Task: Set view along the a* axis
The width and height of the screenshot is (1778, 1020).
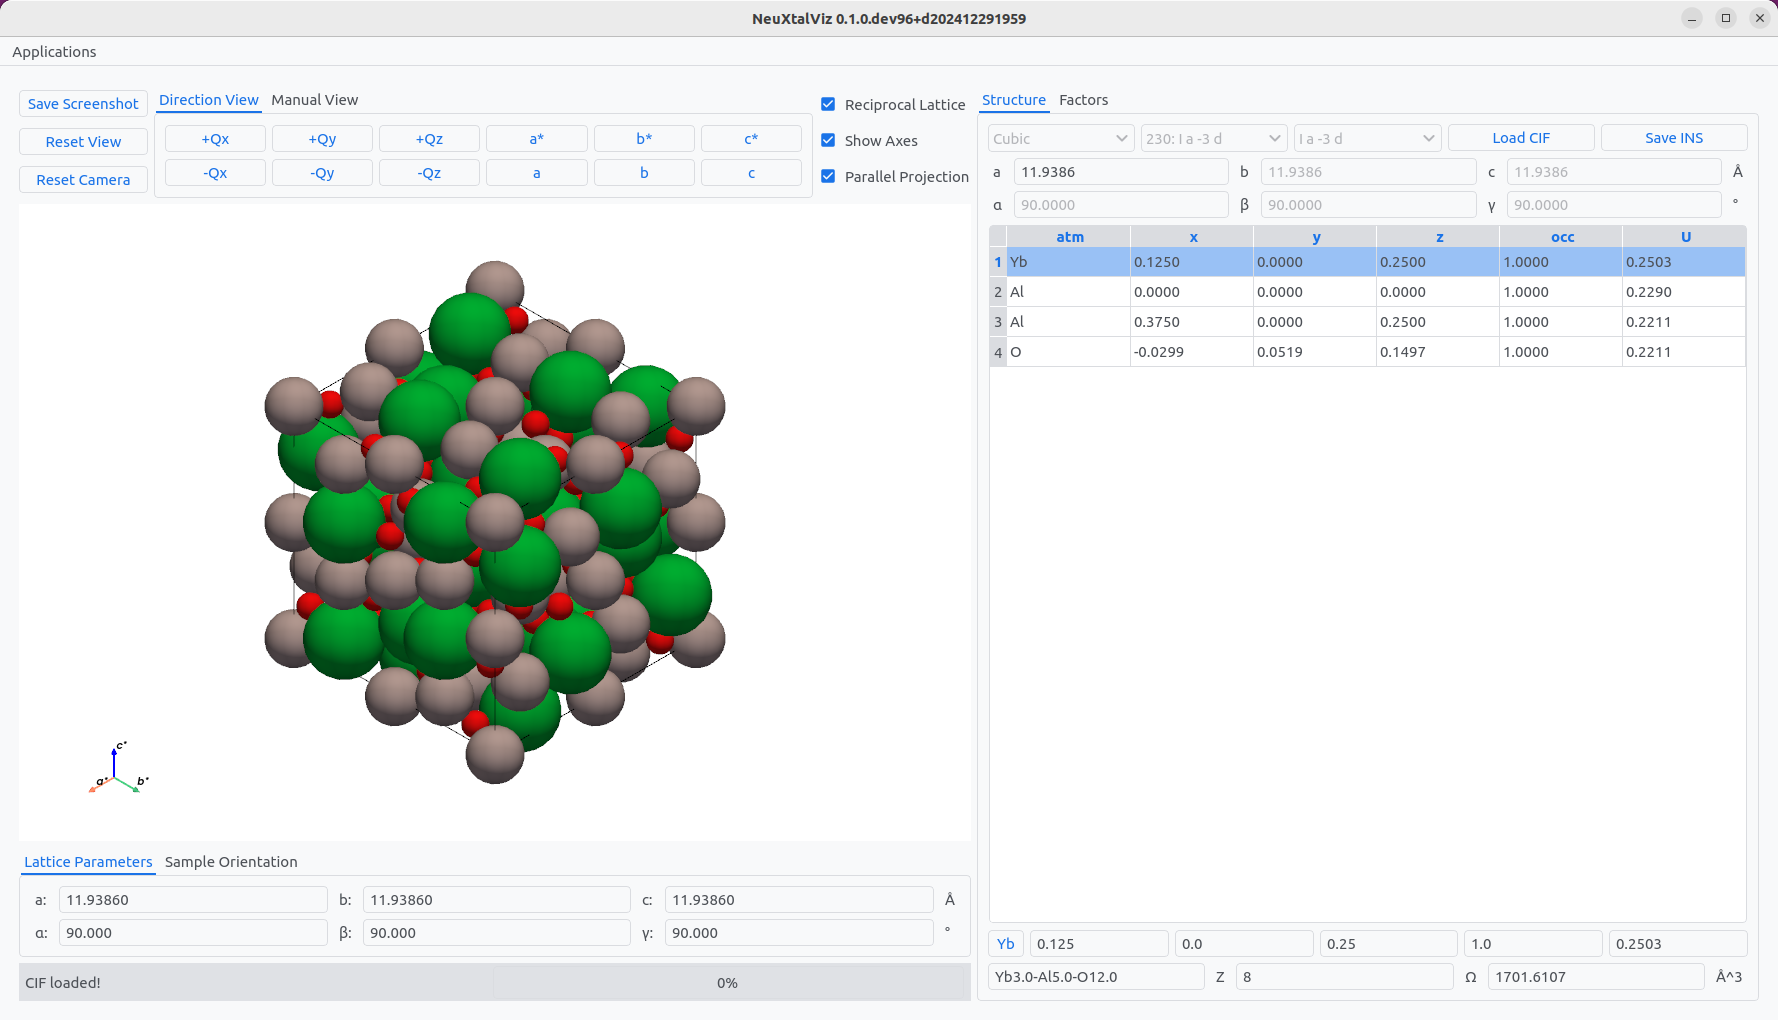Action: (x=537, y=139)
